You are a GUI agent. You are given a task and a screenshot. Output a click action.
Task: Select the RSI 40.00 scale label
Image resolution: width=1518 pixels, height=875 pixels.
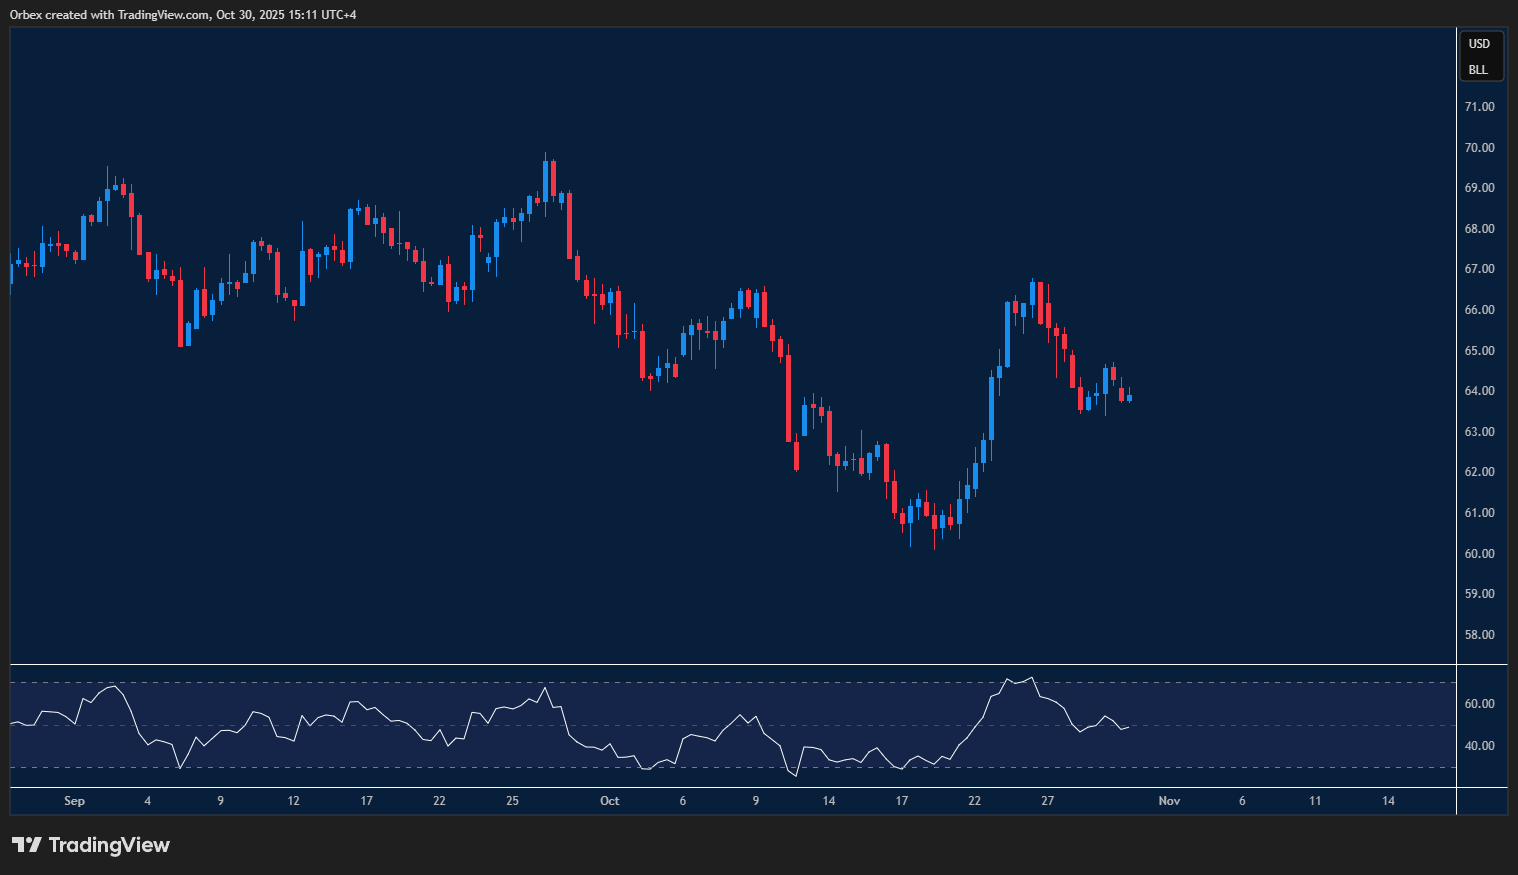(1479, 746)
